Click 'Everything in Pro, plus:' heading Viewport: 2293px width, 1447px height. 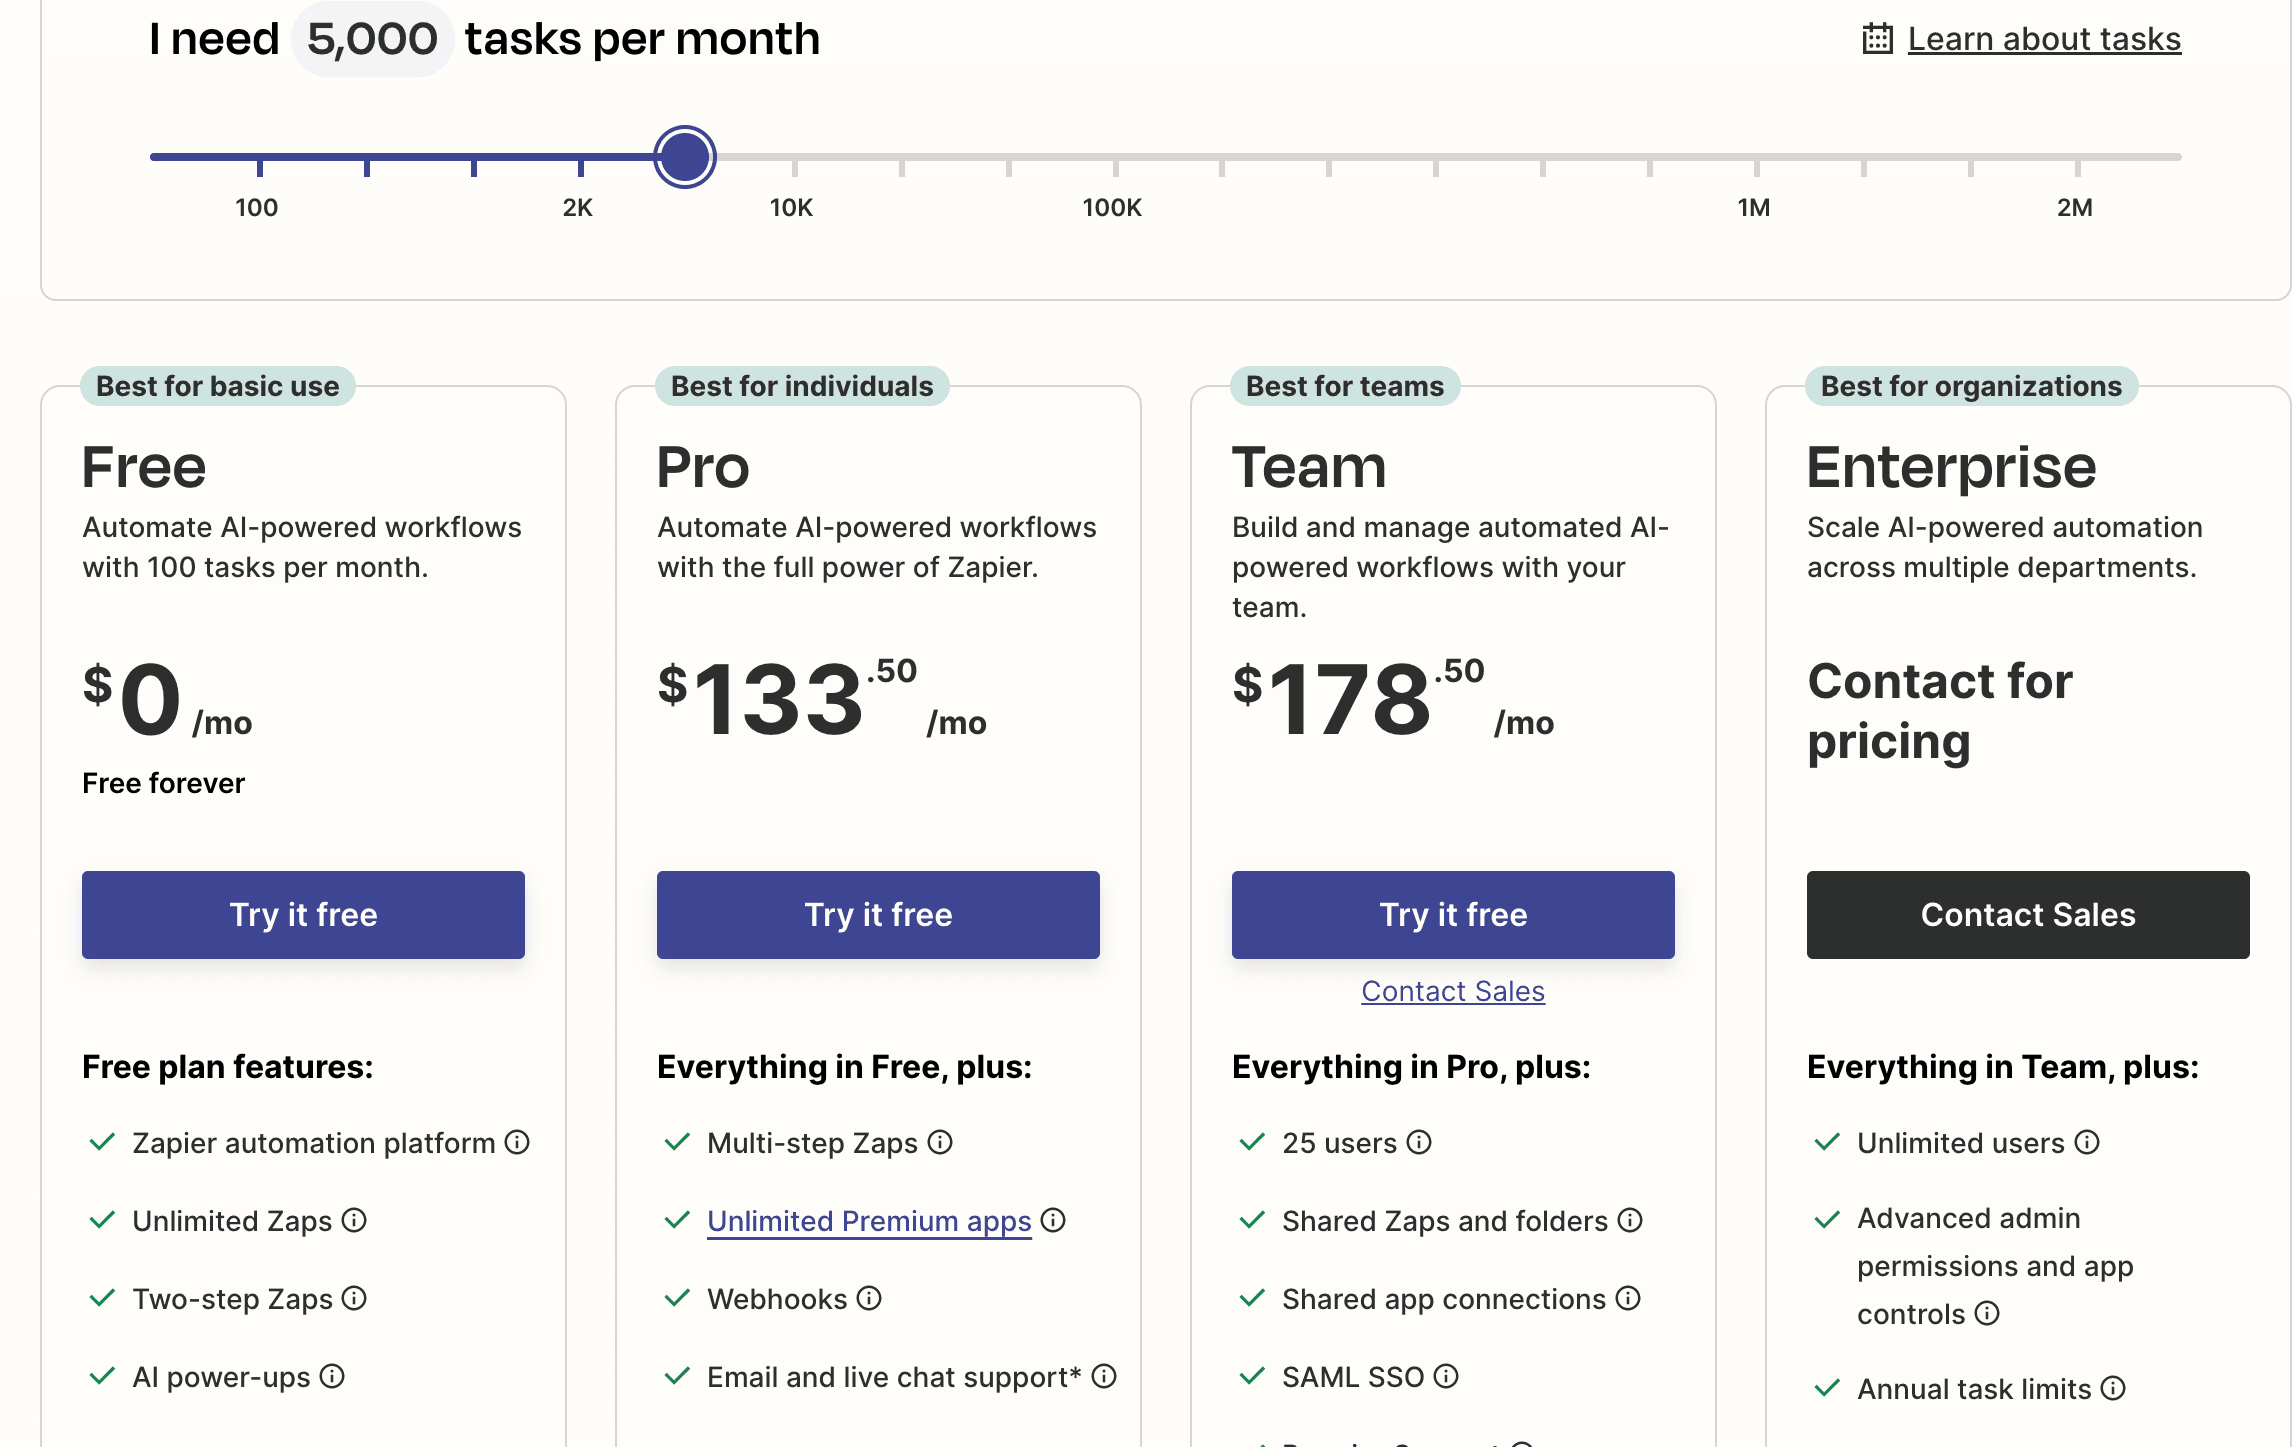tap(1411, 1067)
